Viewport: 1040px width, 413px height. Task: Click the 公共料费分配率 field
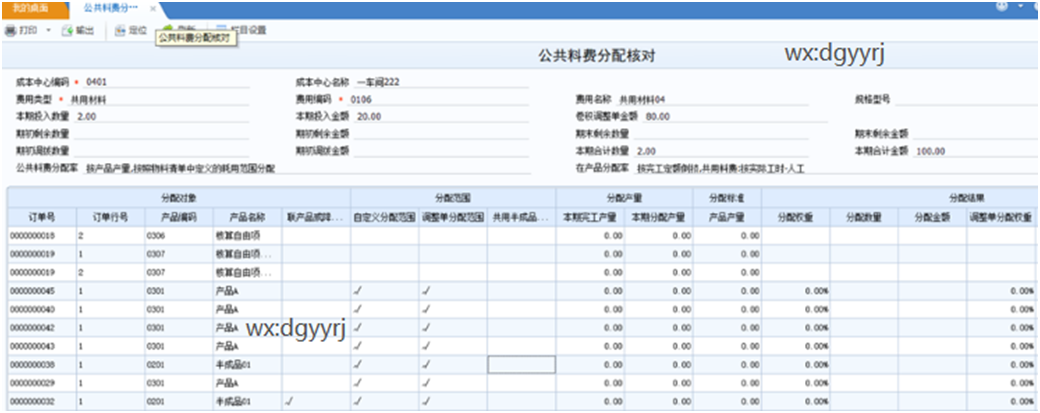point(307,168)
